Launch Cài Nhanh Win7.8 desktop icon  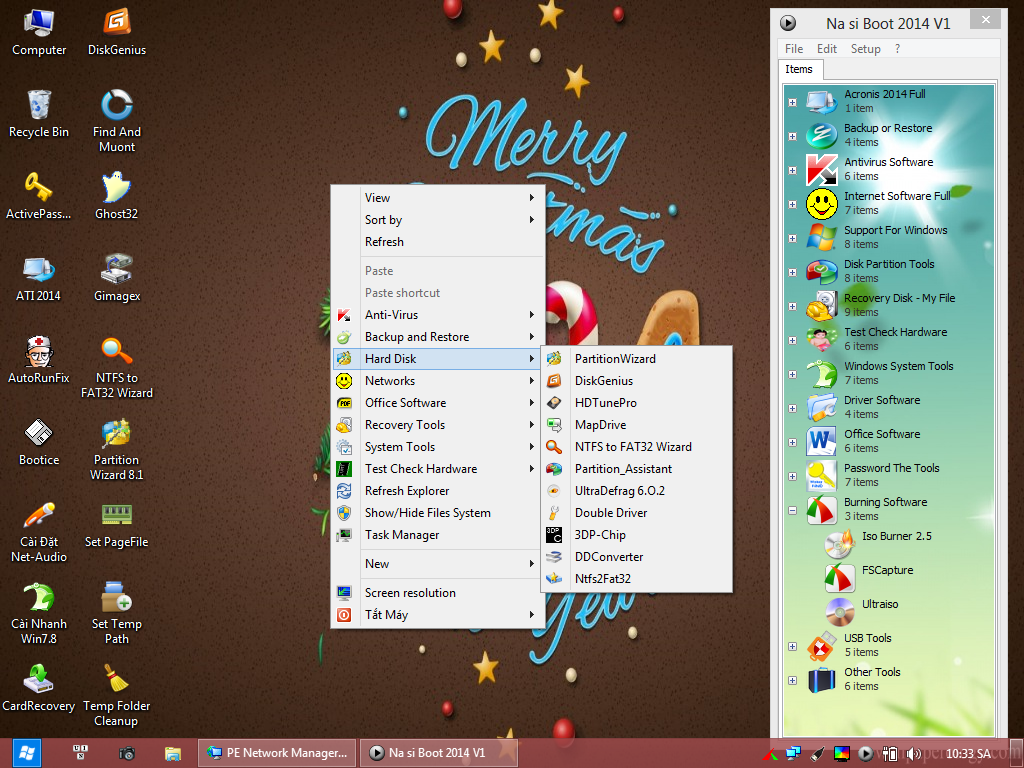(x=39, y=614)
